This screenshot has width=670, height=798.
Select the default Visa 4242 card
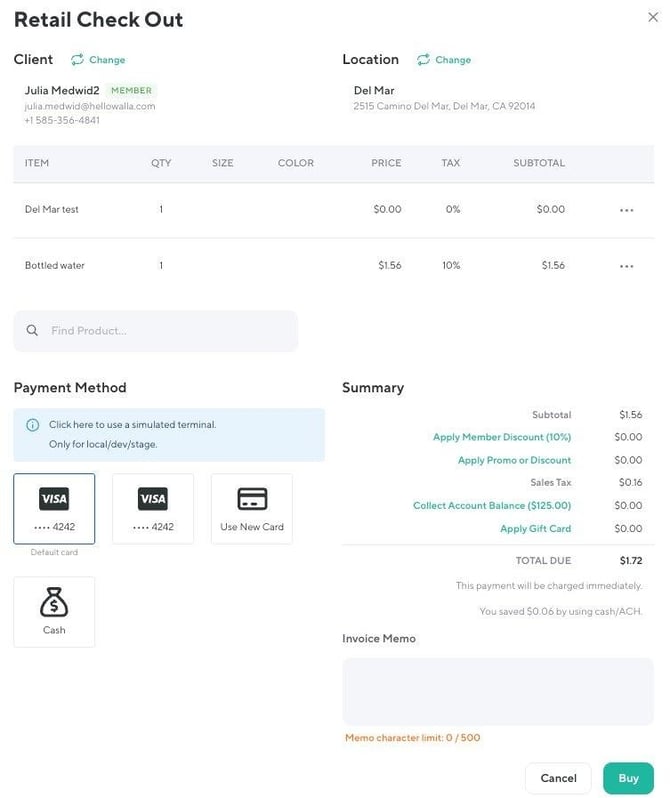[x=54, y=508]
